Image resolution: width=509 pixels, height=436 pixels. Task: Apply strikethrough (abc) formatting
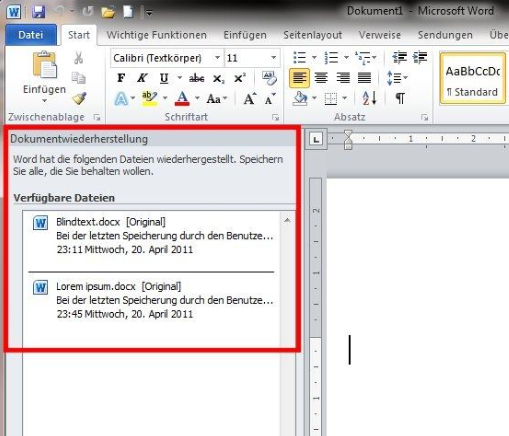[x=197, y=79]
